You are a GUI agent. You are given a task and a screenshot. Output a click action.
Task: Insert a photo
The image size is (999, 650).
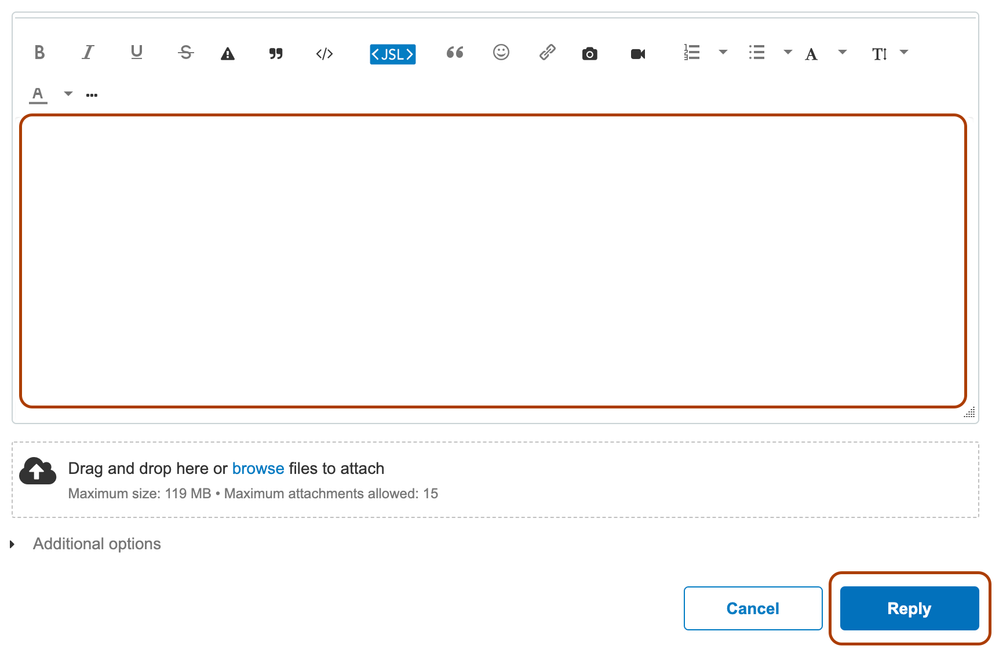click(590, 53)
